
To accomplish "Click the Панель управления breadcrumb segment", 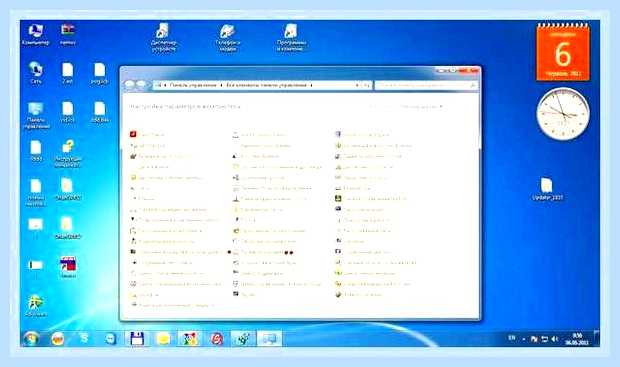I will pos(193,85).
